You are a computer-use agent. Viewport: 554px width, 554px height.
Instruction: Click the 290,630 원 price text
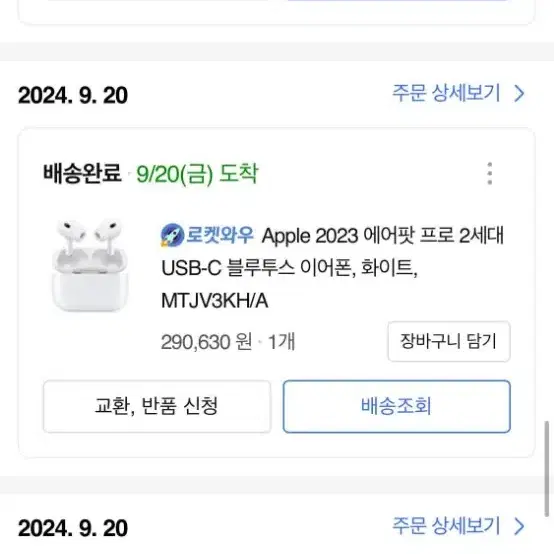[x=206, y=342]
